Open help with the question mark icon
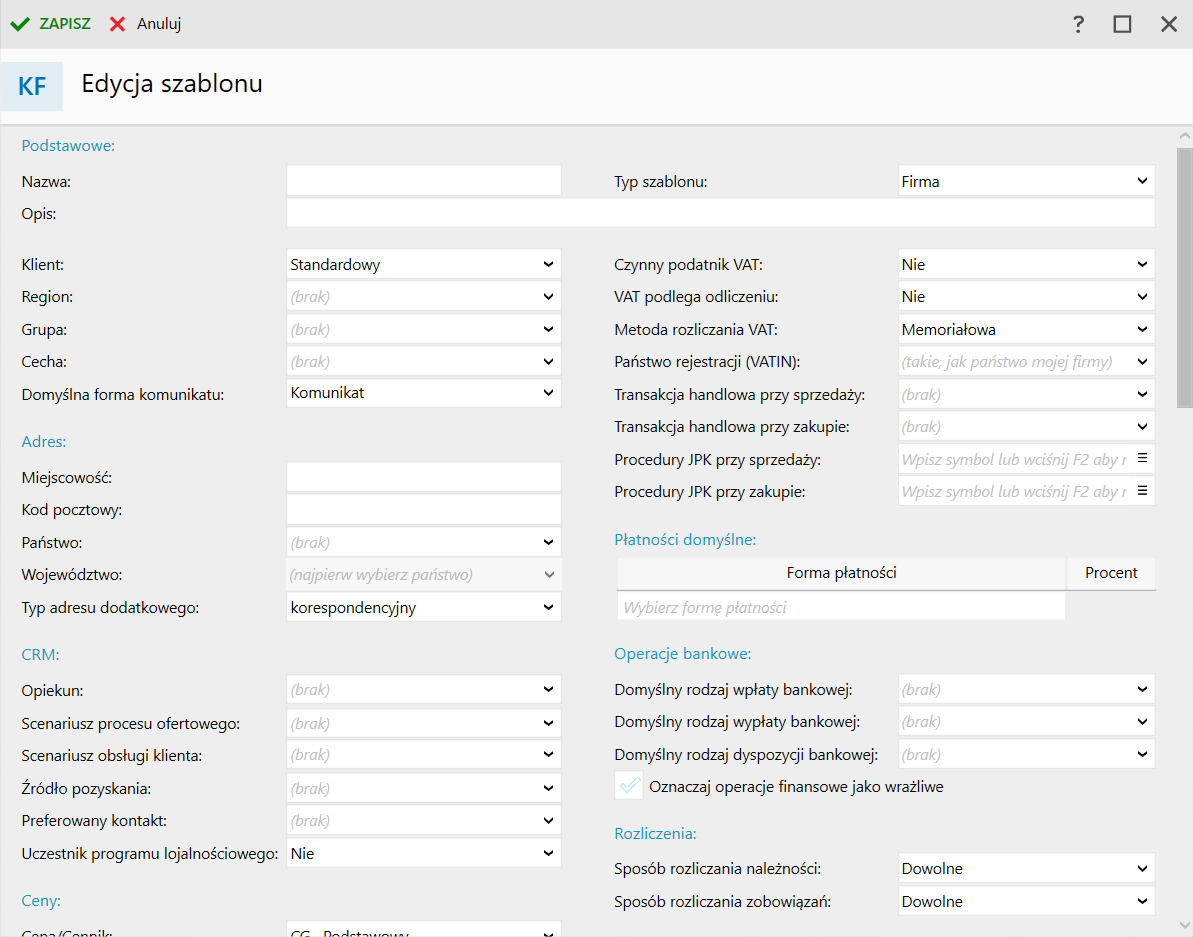The height and width of the screenshot is (937, 1193). pyautogui.click(x=1078, y=24)
